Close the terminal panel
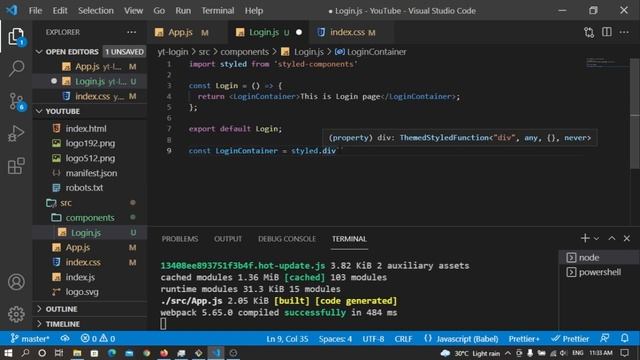 pyautogui.click(x=627, y=238)
